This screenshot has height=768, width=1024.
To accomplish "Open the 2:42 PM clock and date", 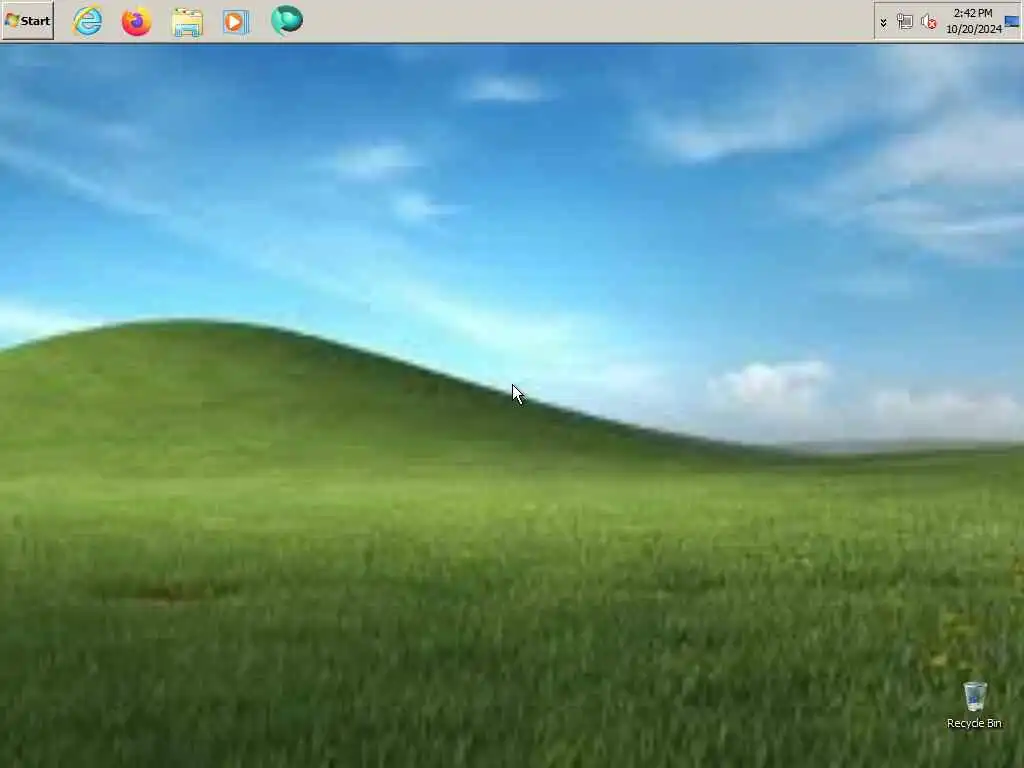I will click(973, 21).
